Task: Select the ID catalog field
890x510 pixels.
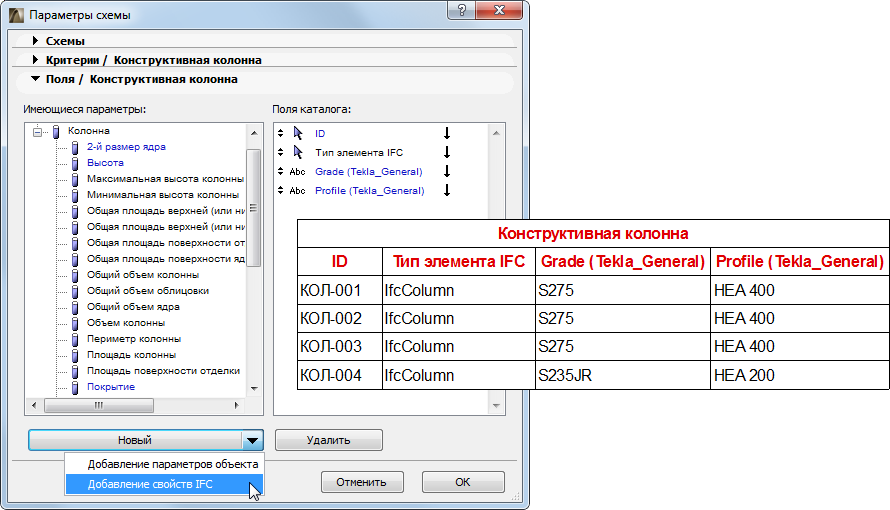Action: pyautogui.click(x=320, y=133)
